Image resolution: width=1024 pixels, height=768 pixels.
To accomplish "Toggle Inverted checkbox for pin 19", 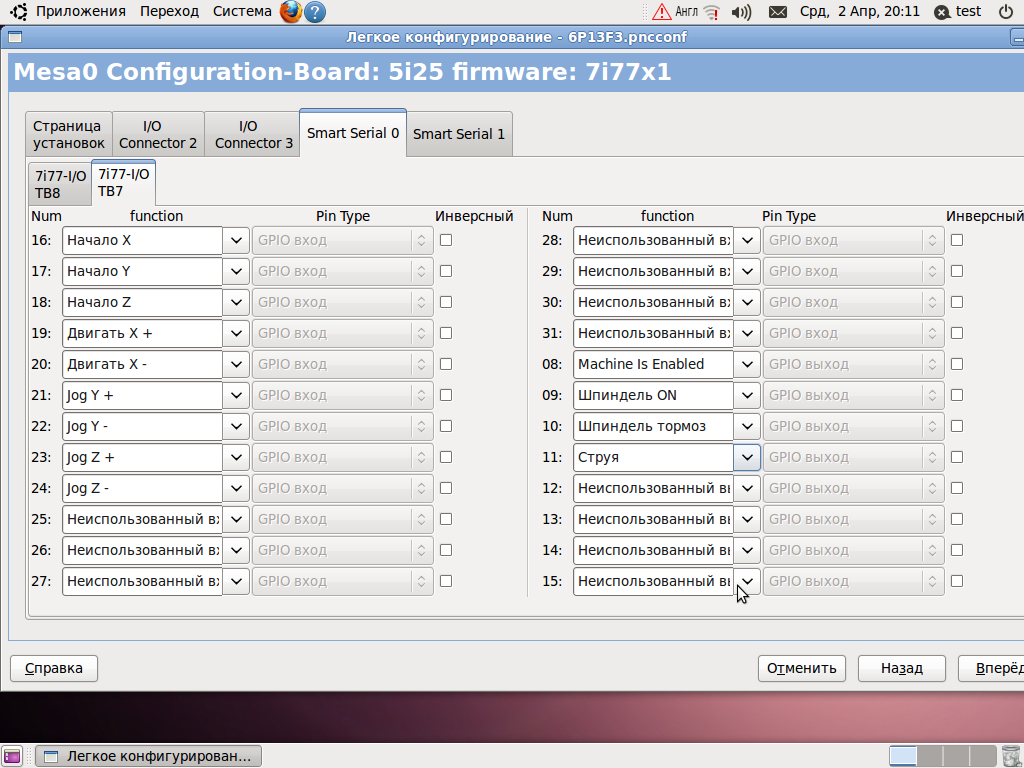I will tap(446, 333).
